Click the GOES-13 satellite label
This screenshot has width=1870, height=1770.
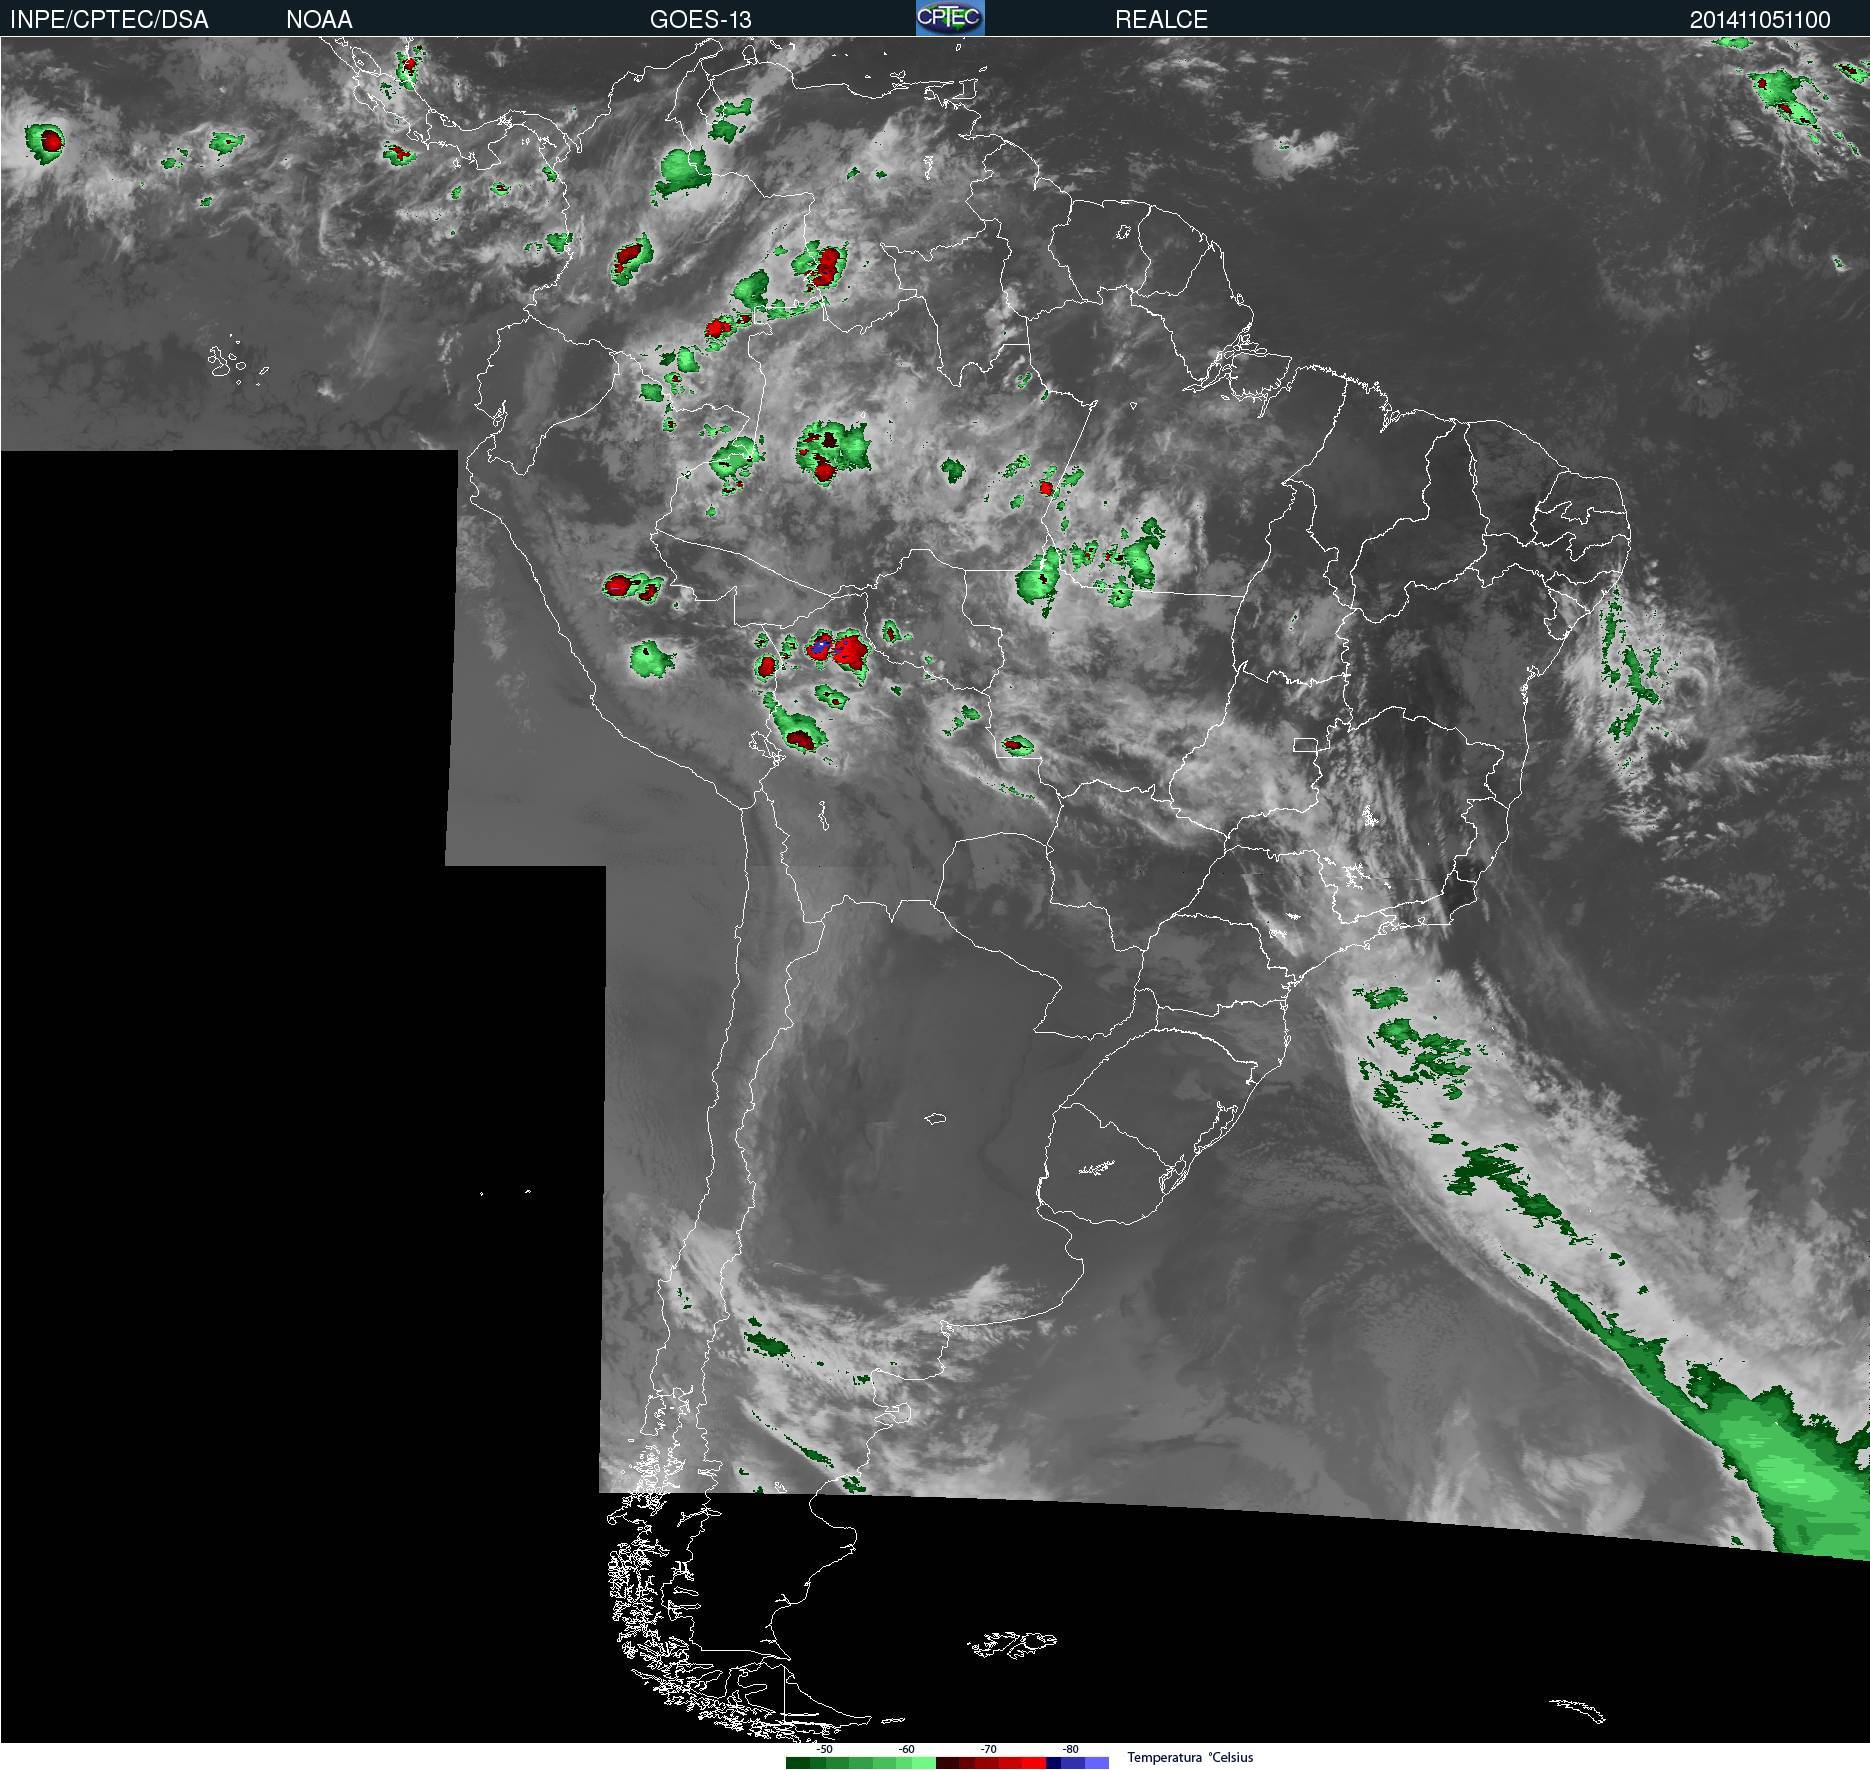click(700, 20)
